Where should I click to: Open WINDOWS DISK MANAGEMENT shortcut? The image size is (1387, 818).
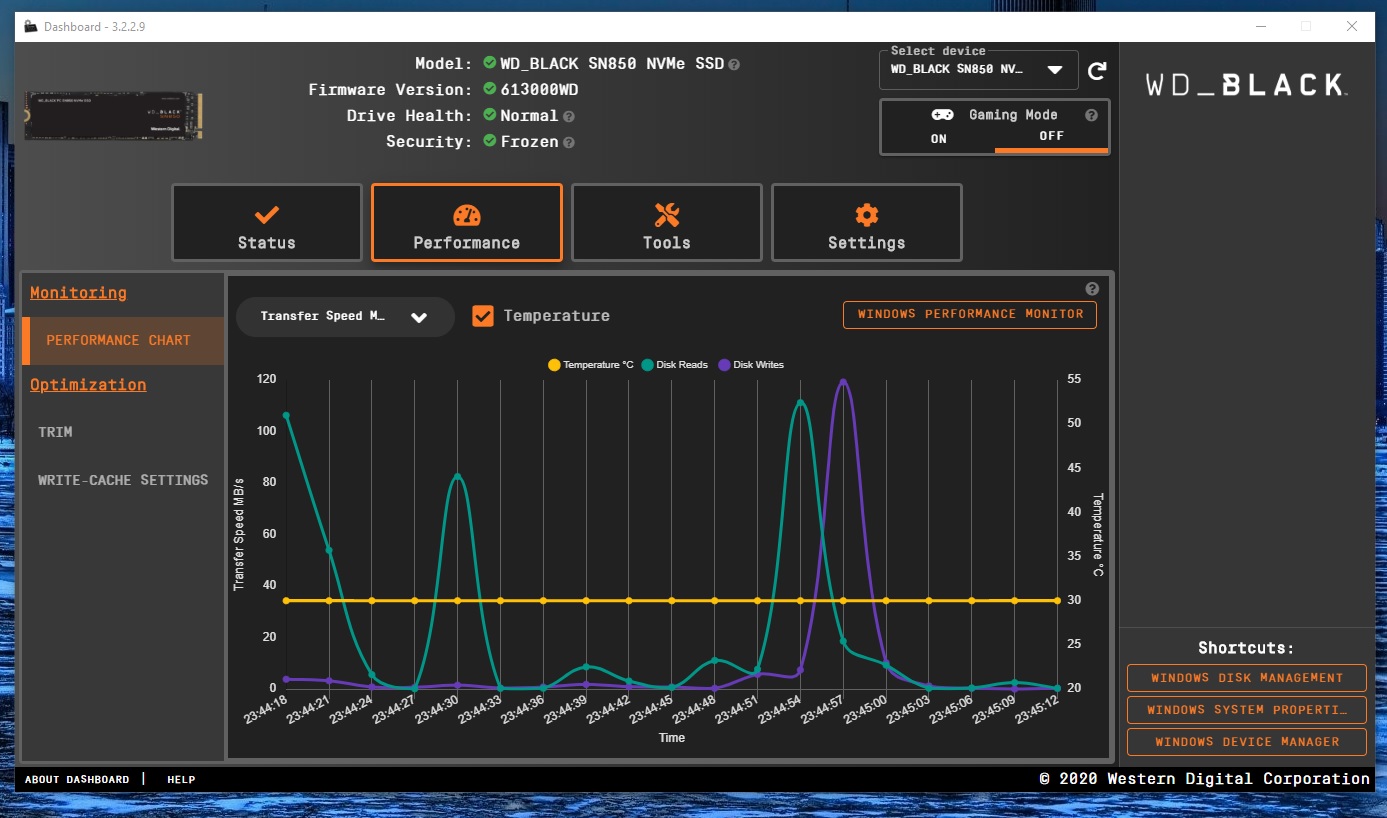pos(1247,678)
